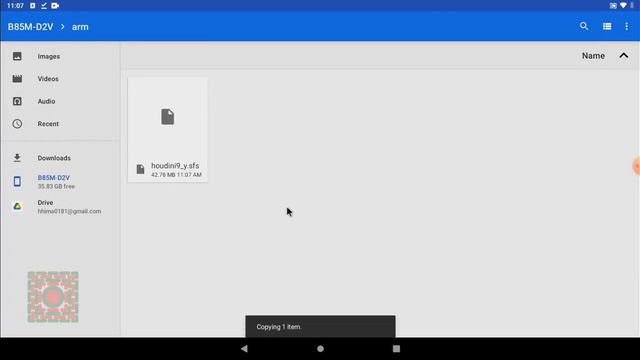This screenshot has height=360, width=640.
Task: Click the arm breadcrumb folder
Action: tap(80, 27)
